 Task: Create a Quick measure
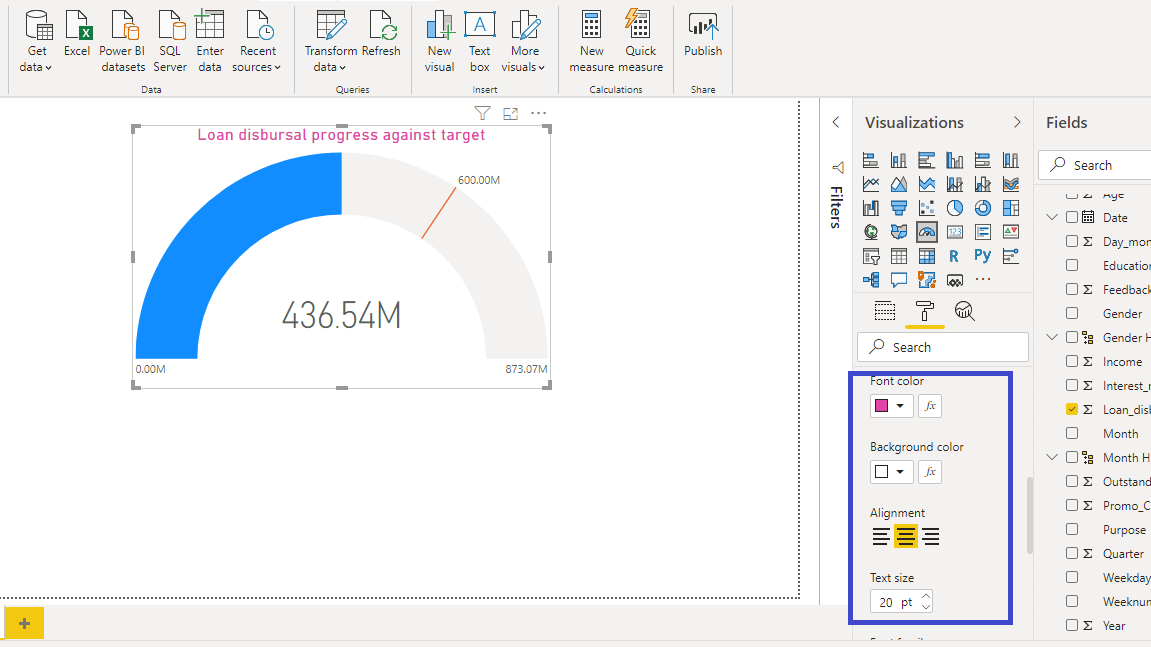[x=640, y=42]
